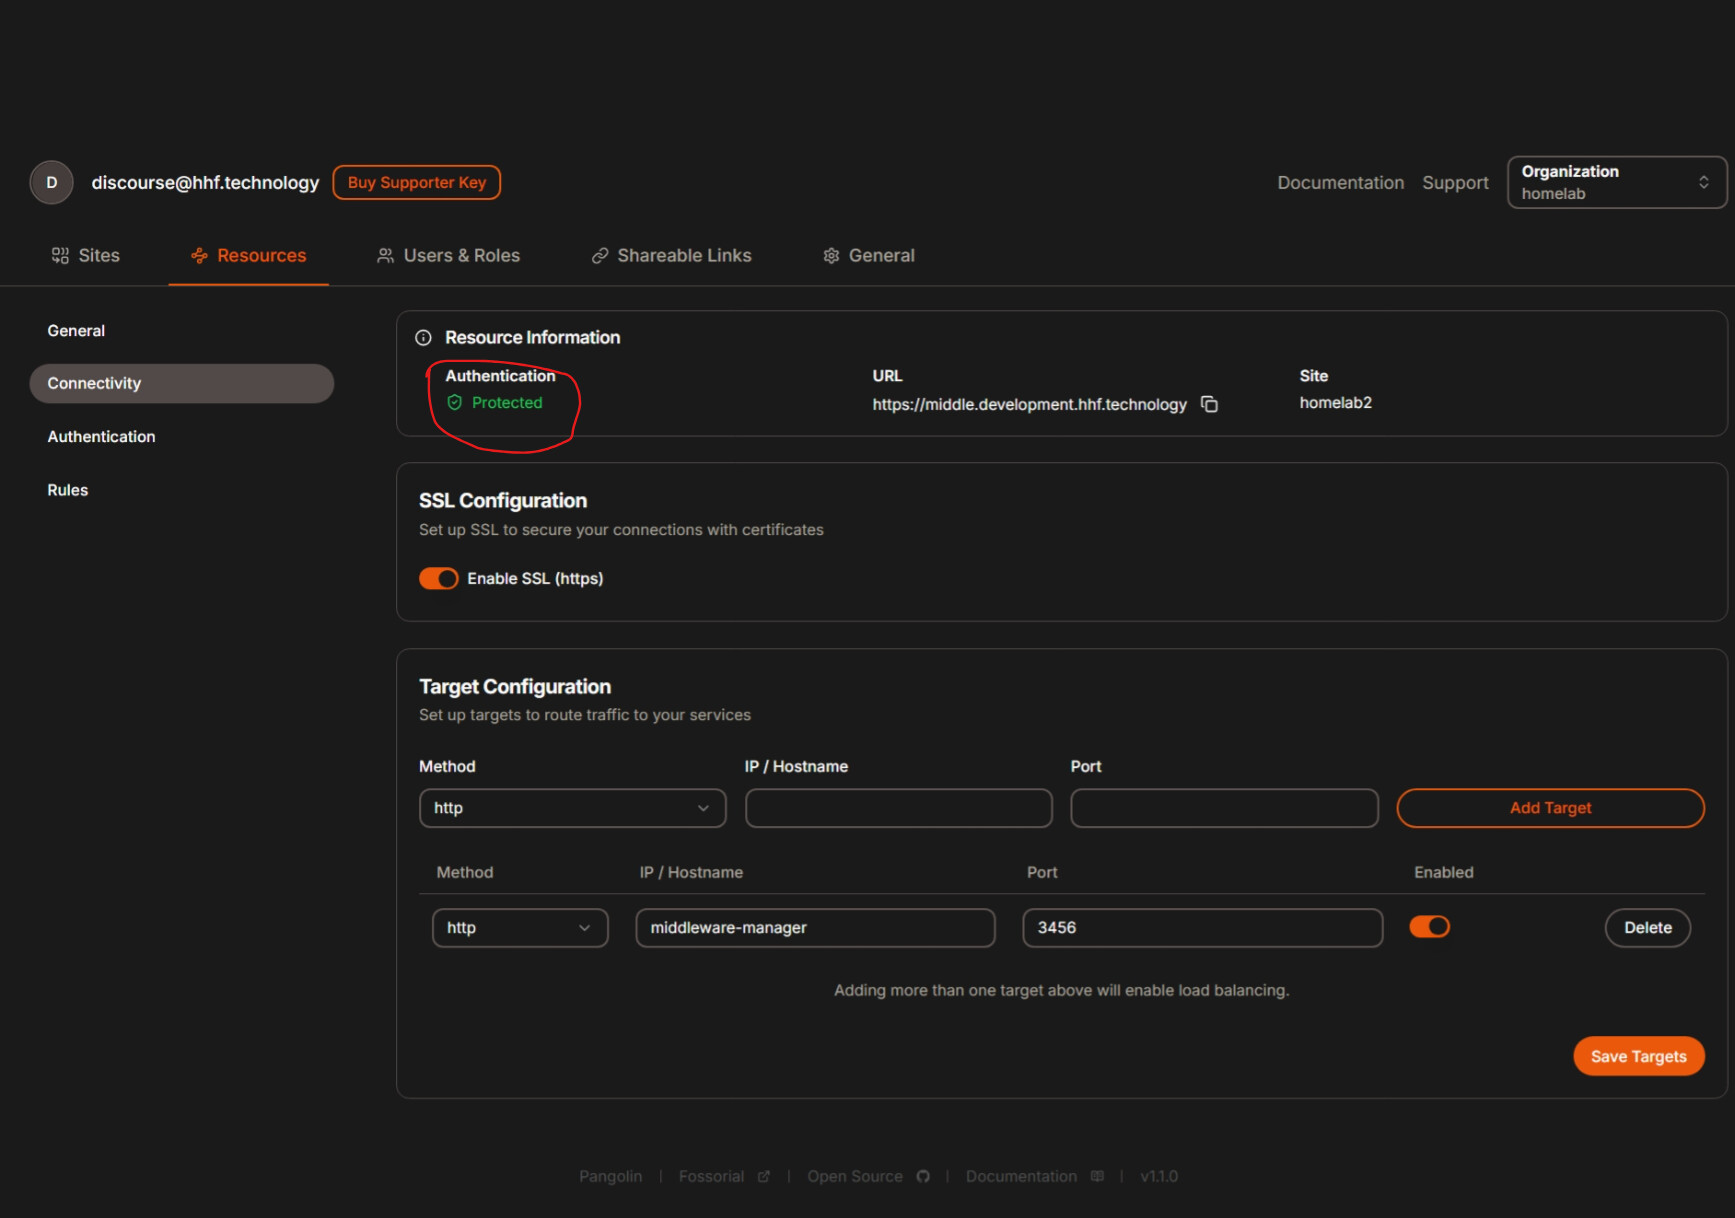Click the Resource Information info icon
Viewport: 1735px width, 1218px height.
tap(423, 338)
